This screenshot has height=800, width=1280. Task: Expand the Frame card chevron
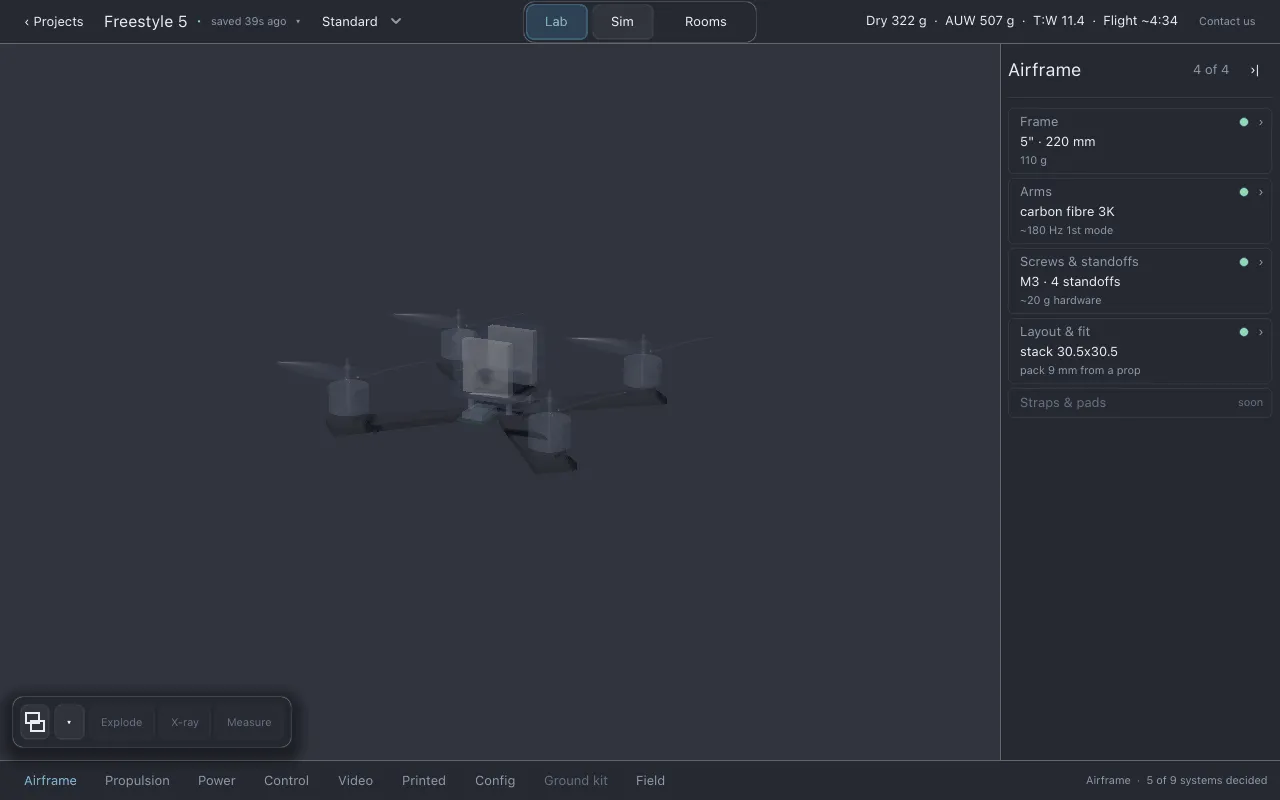(x=1260, y=122)
